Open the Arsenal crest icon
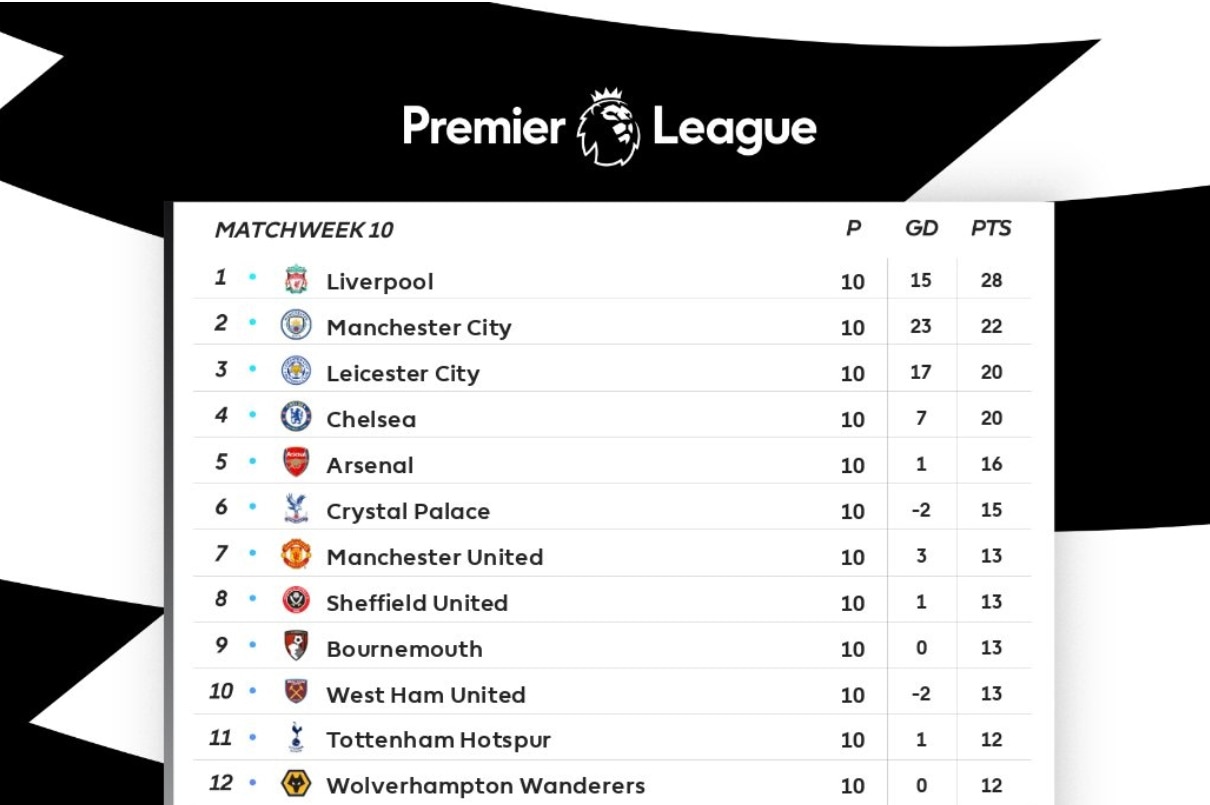The width and height of the screenshot is (1210, 805). [x=296, y=464]
